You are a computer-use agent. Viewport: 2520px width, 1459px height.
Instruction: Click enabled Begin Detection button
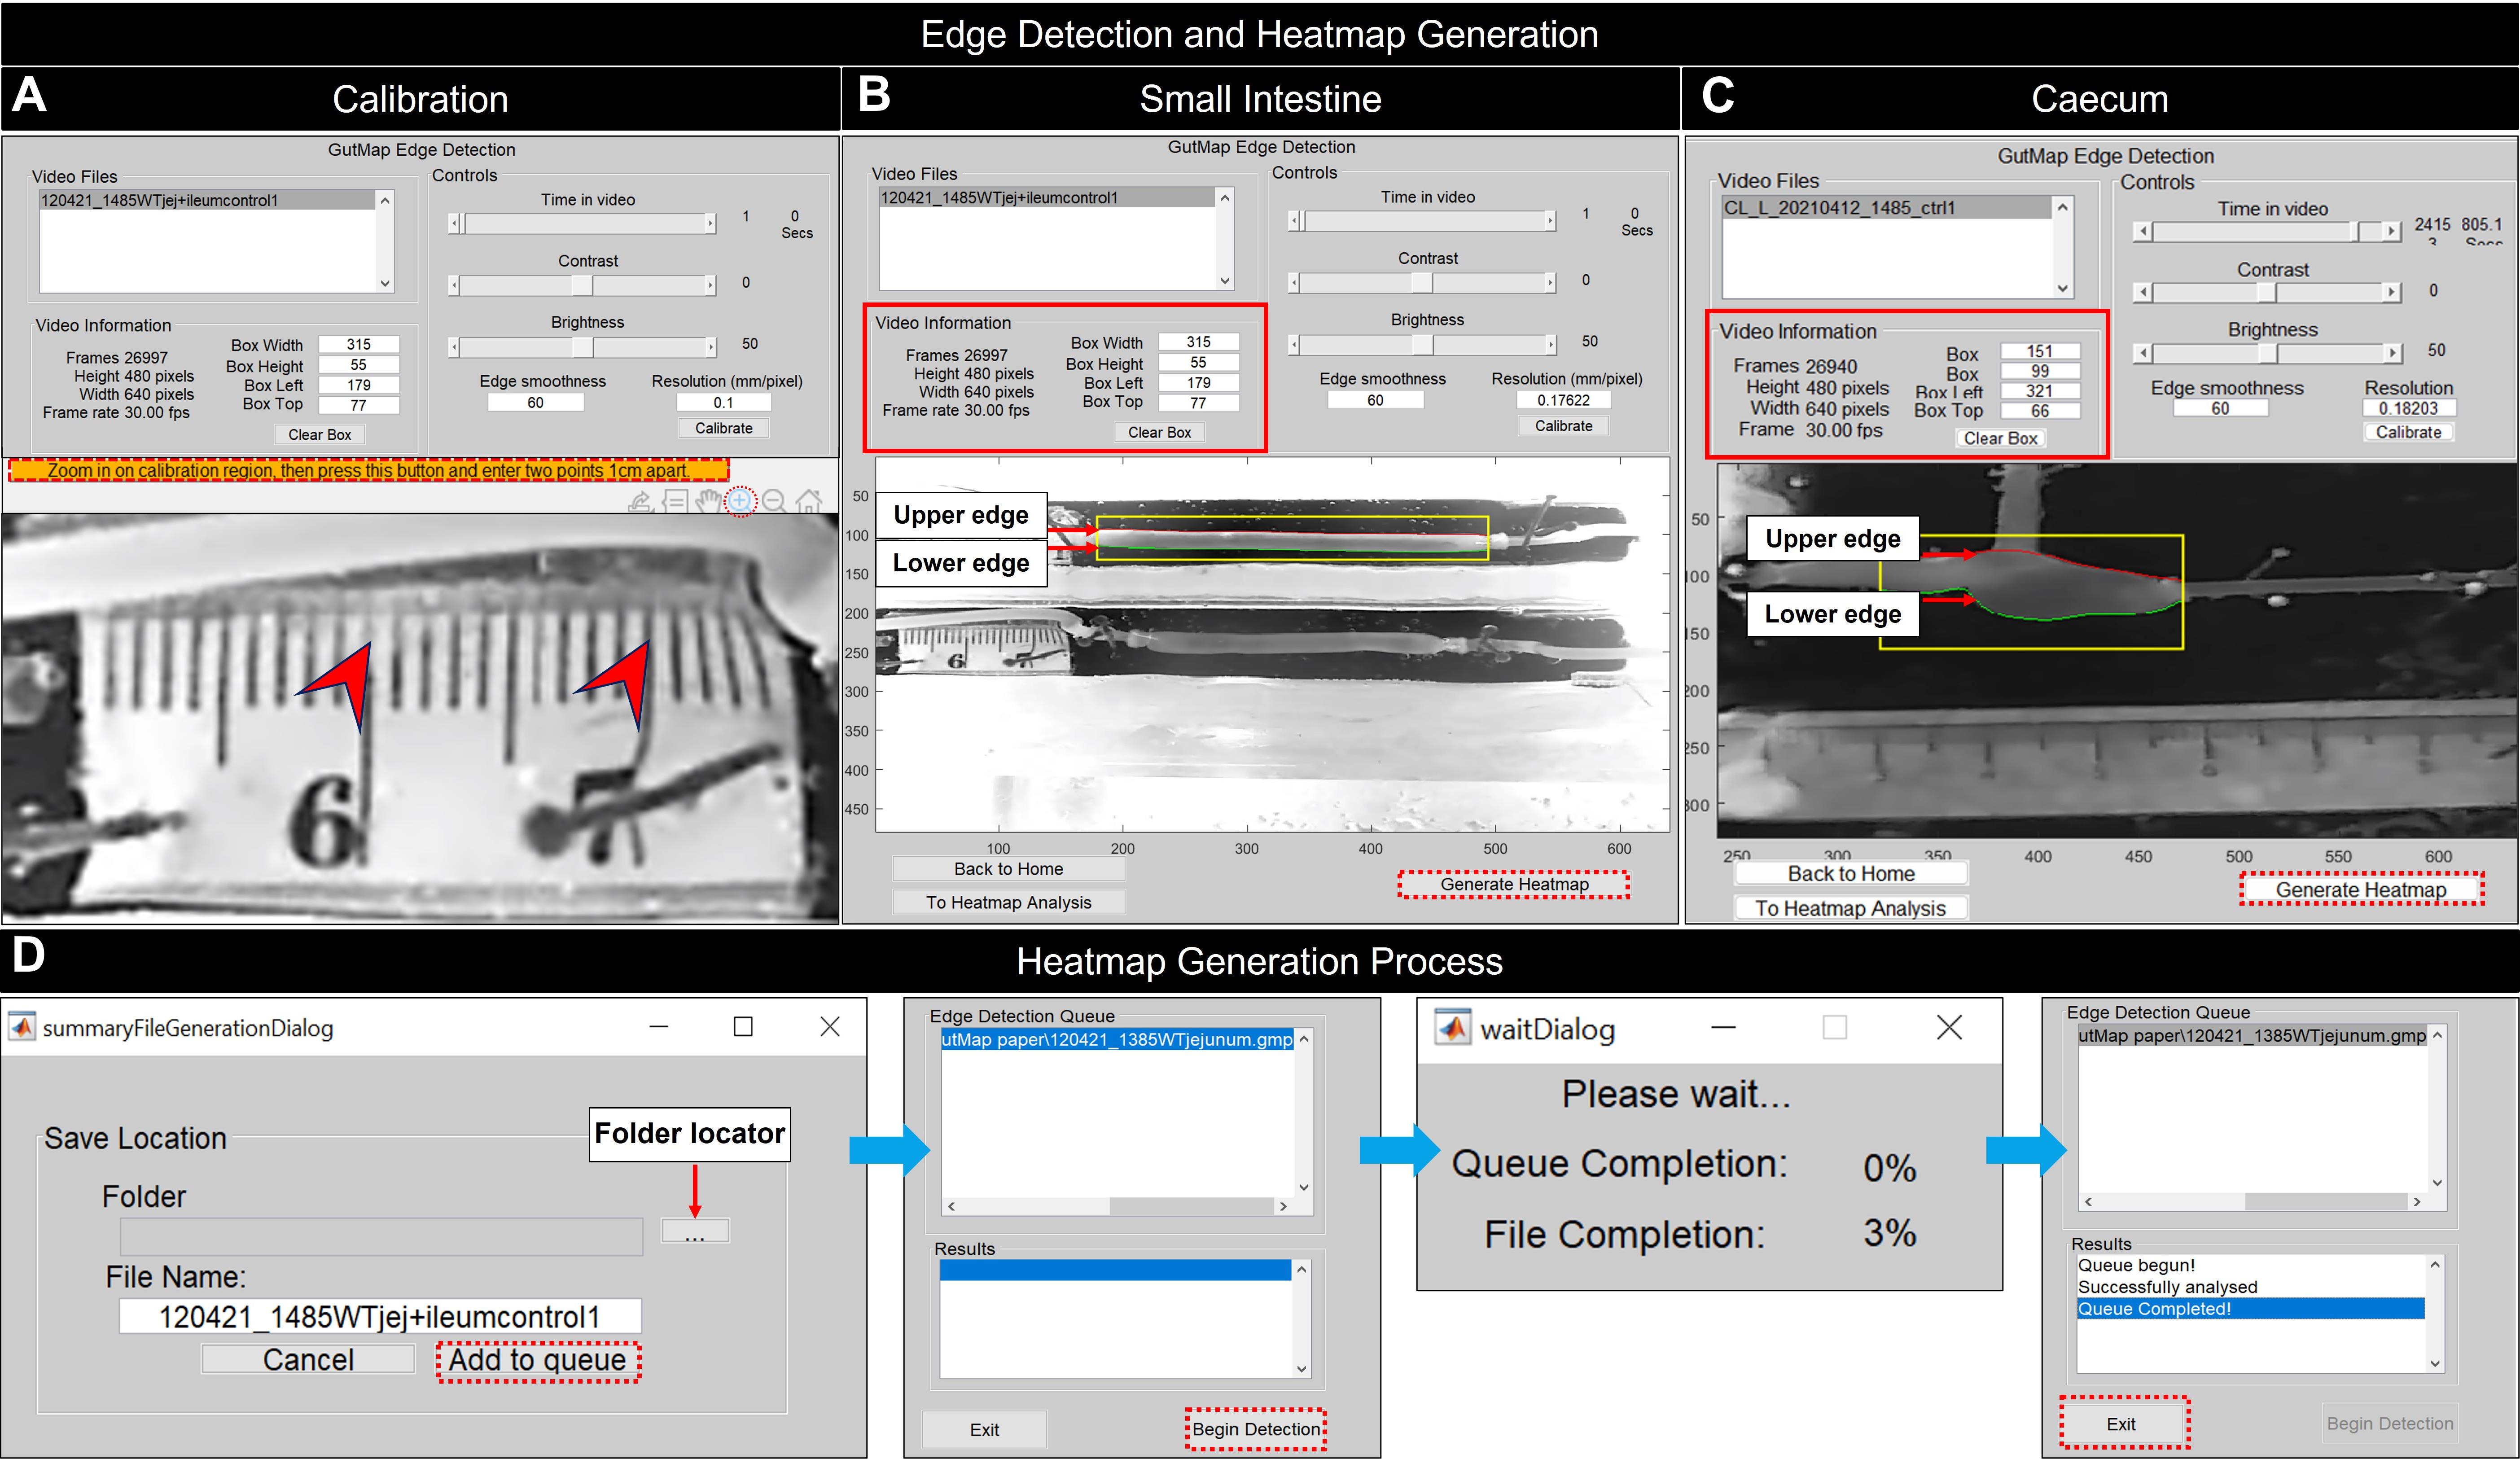pyautogui.click(x=1256, y=1429)
